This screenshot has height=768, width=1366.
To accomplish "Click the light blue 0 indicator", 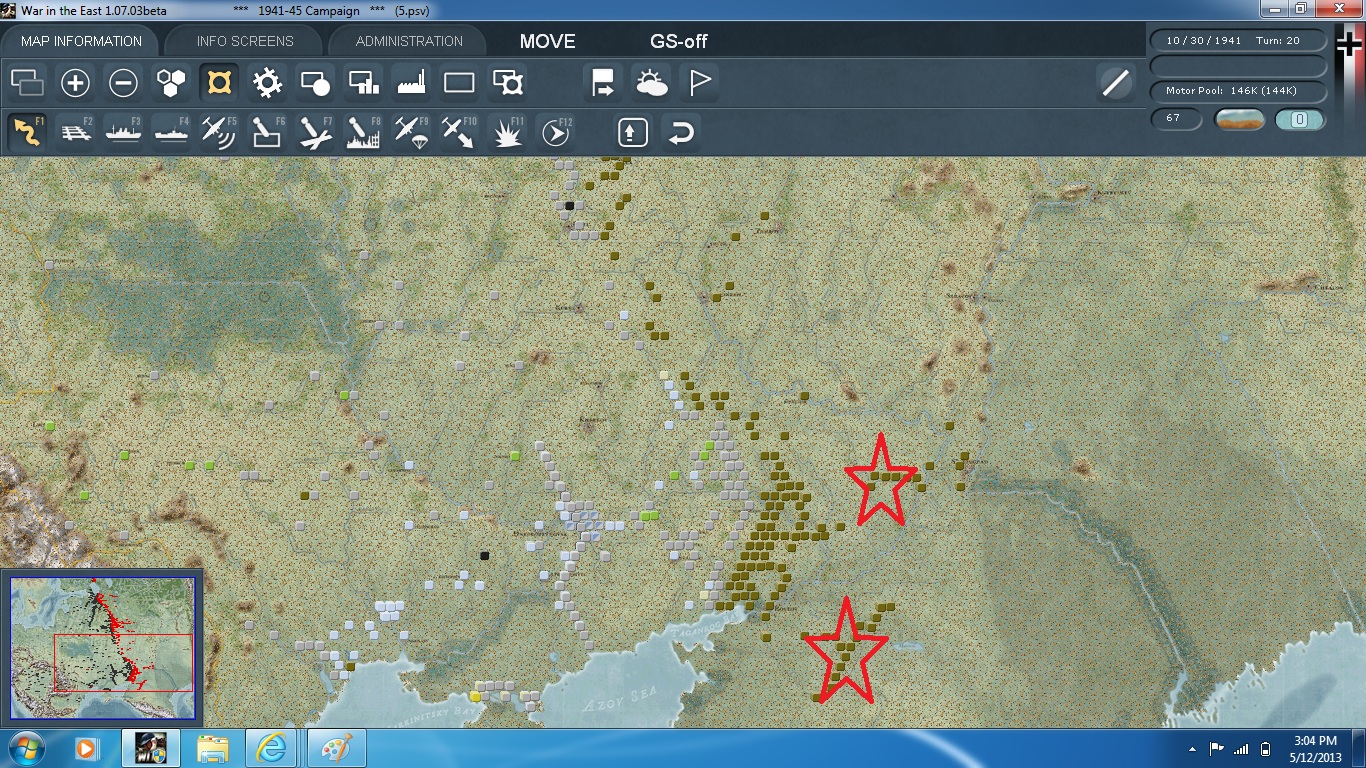I will (1300, 120).
